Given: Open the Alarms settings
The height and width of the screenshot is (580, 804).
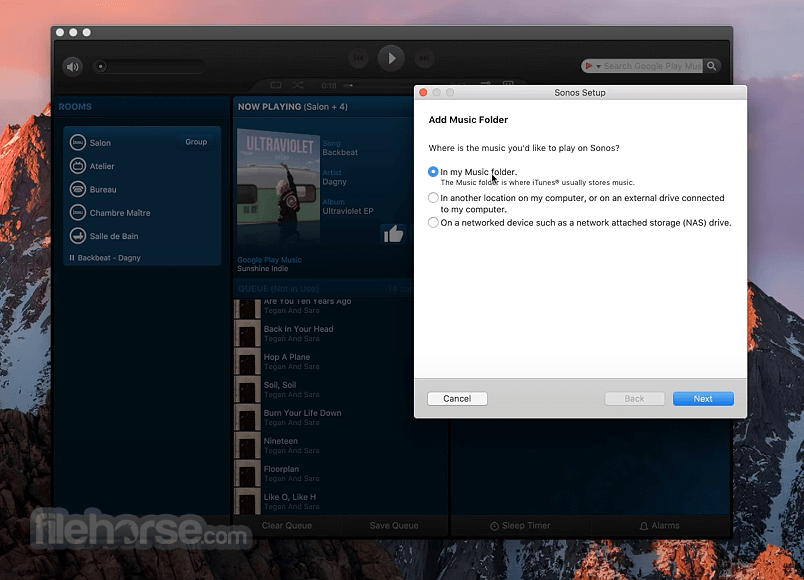Looking at the screenshot, I should coord(659,526).
